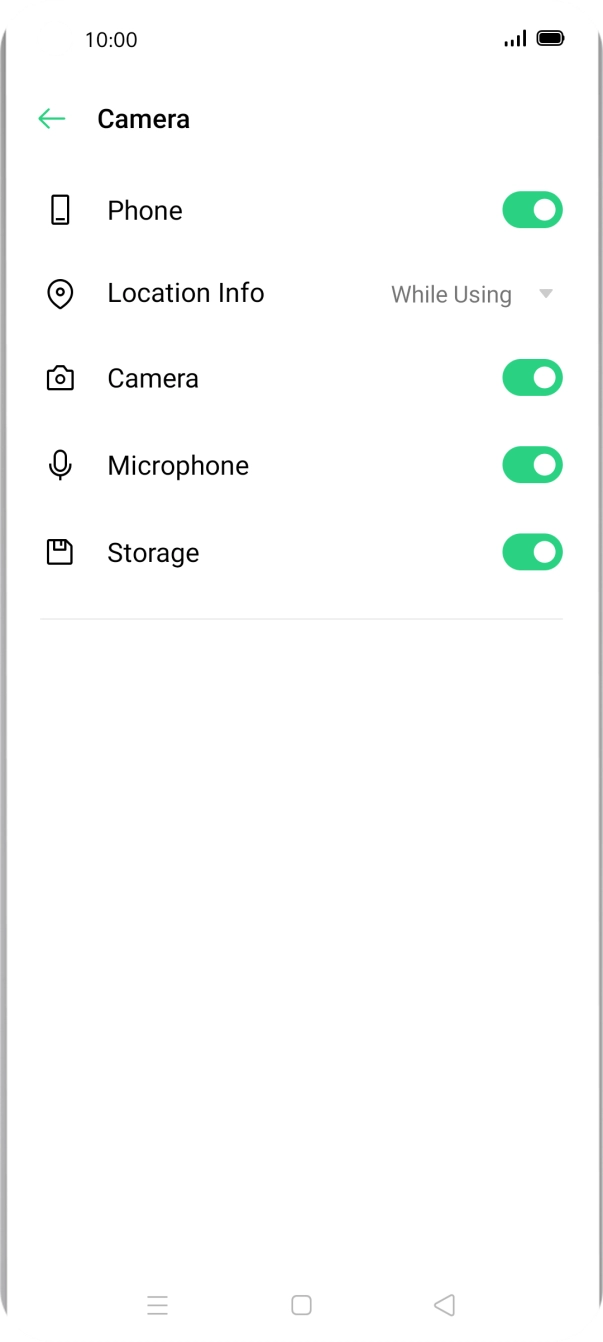The width and height of the screenshot is (603, 1342).
Task: Click the Microphone permission icon
Action: click(x=60, y=464)
